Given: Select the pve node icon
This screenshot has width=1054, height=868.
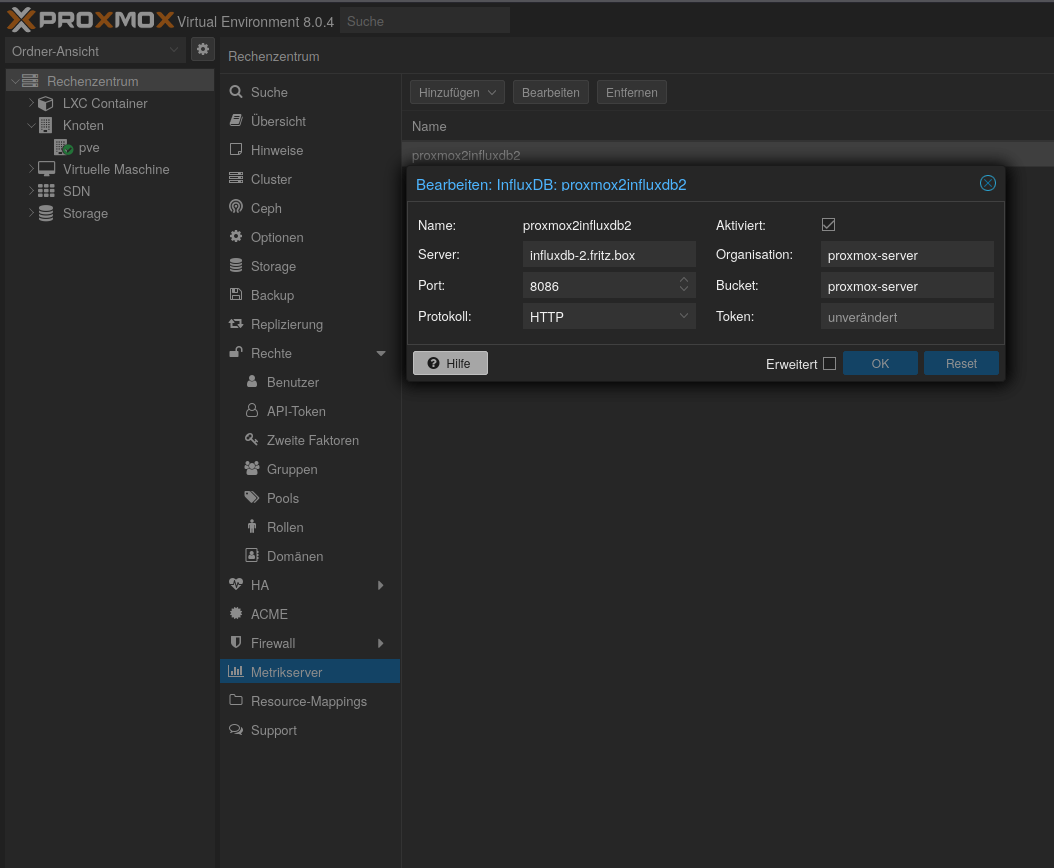Looking at the screenshot, I should 63,147.
